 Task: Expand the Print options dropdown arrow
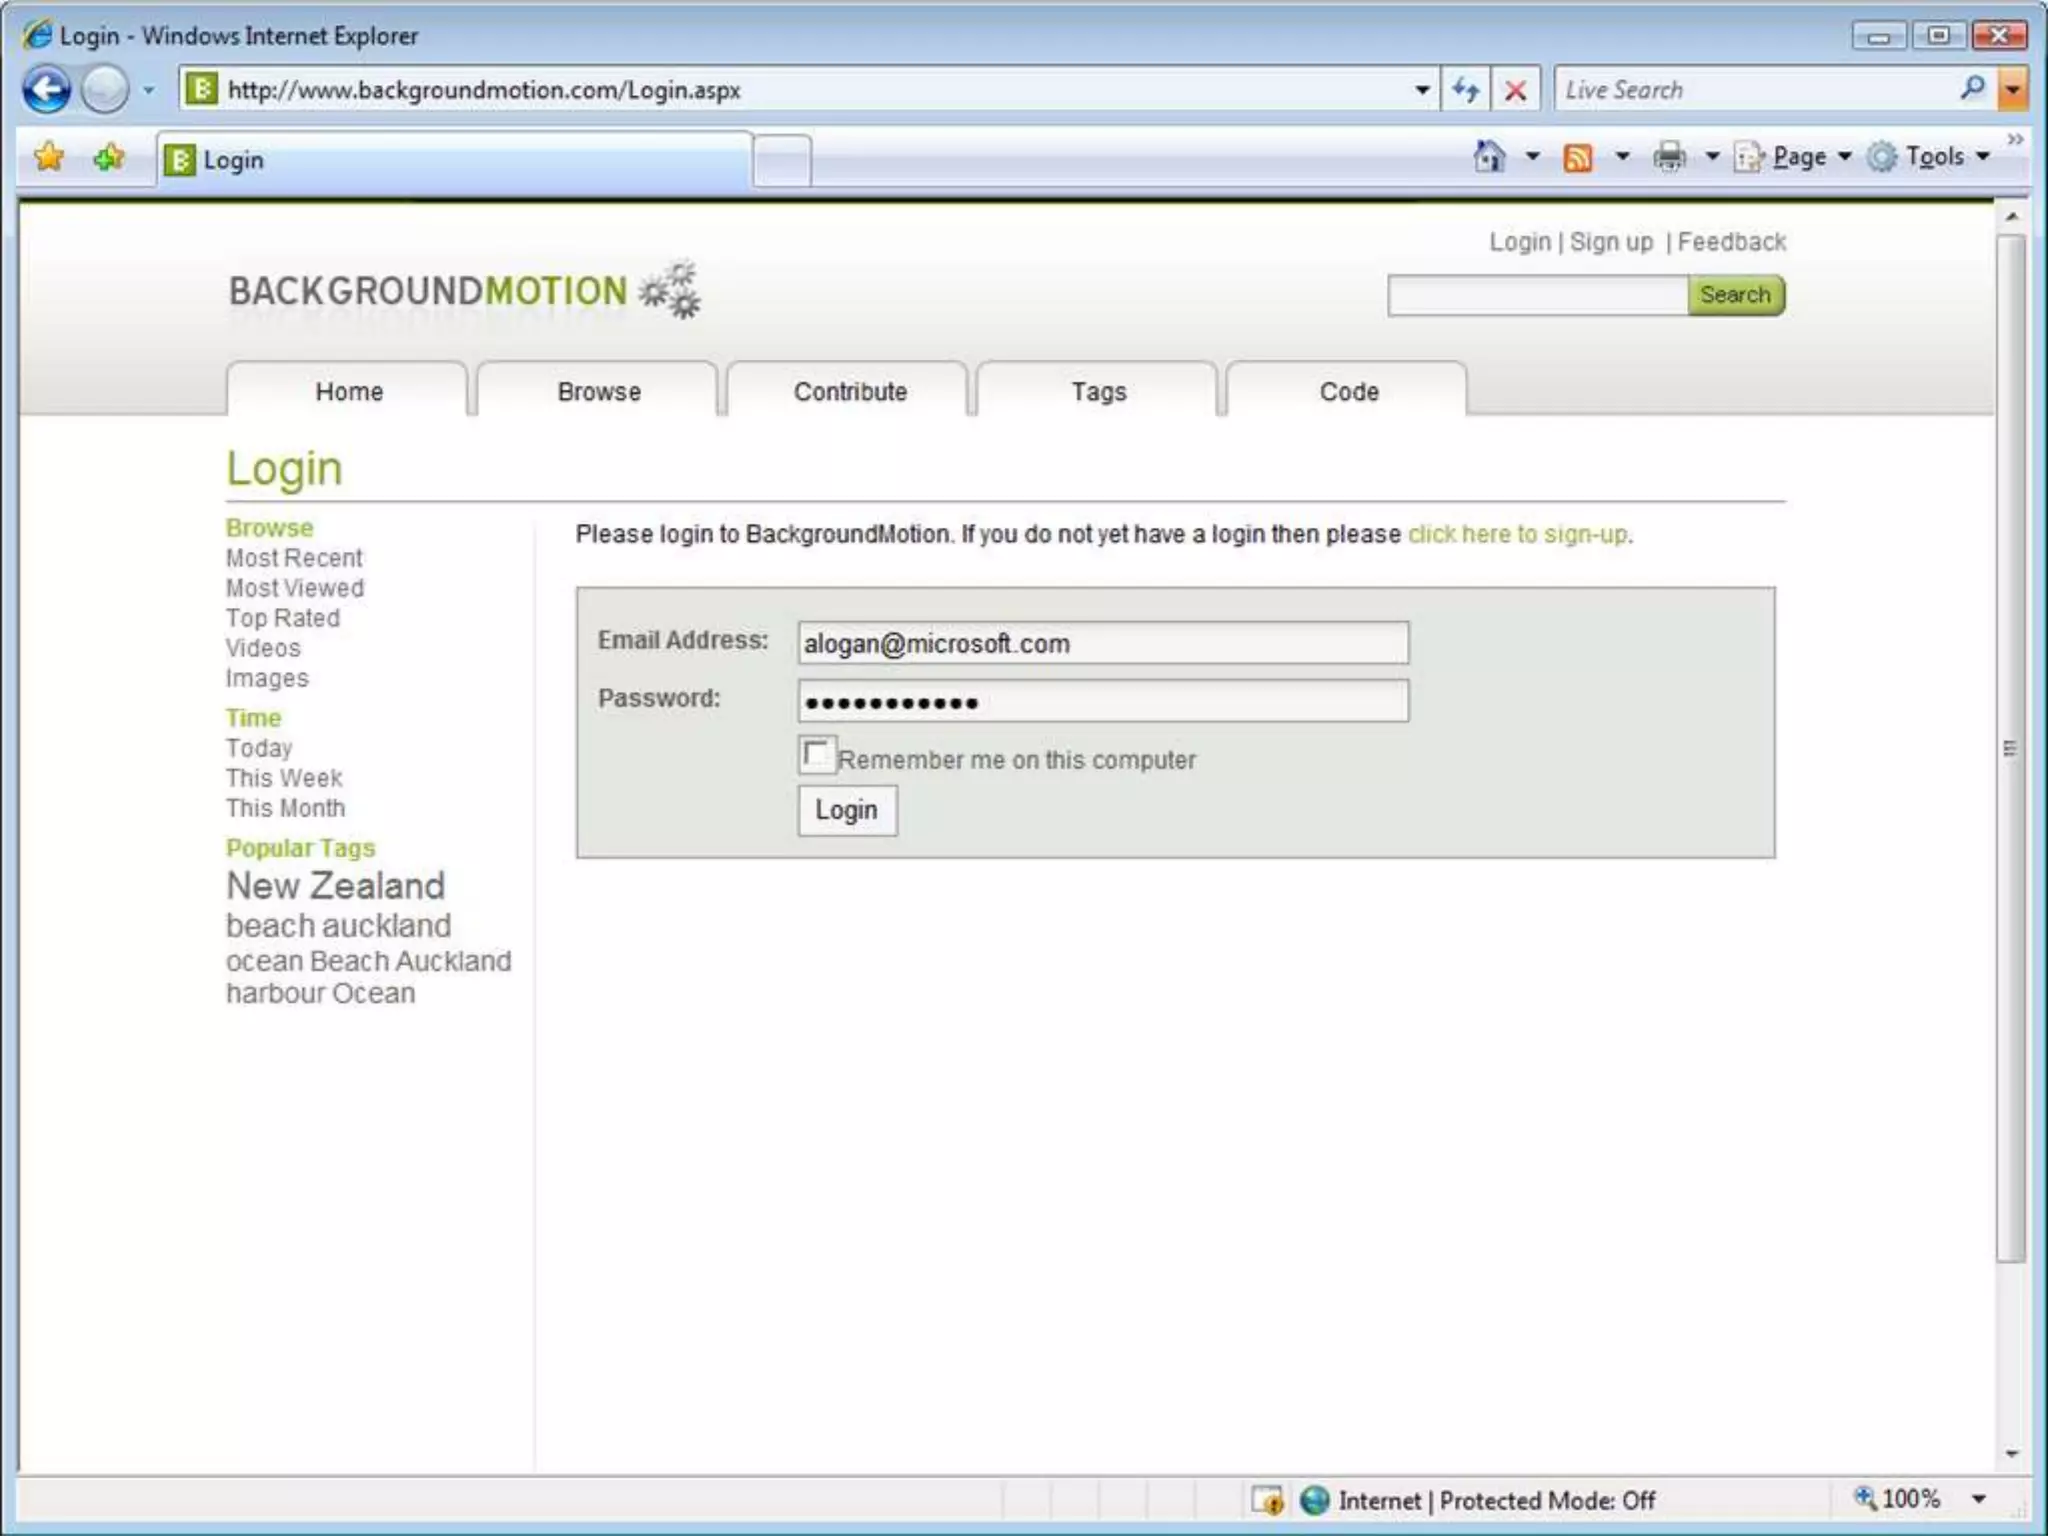coord(1712,157)
